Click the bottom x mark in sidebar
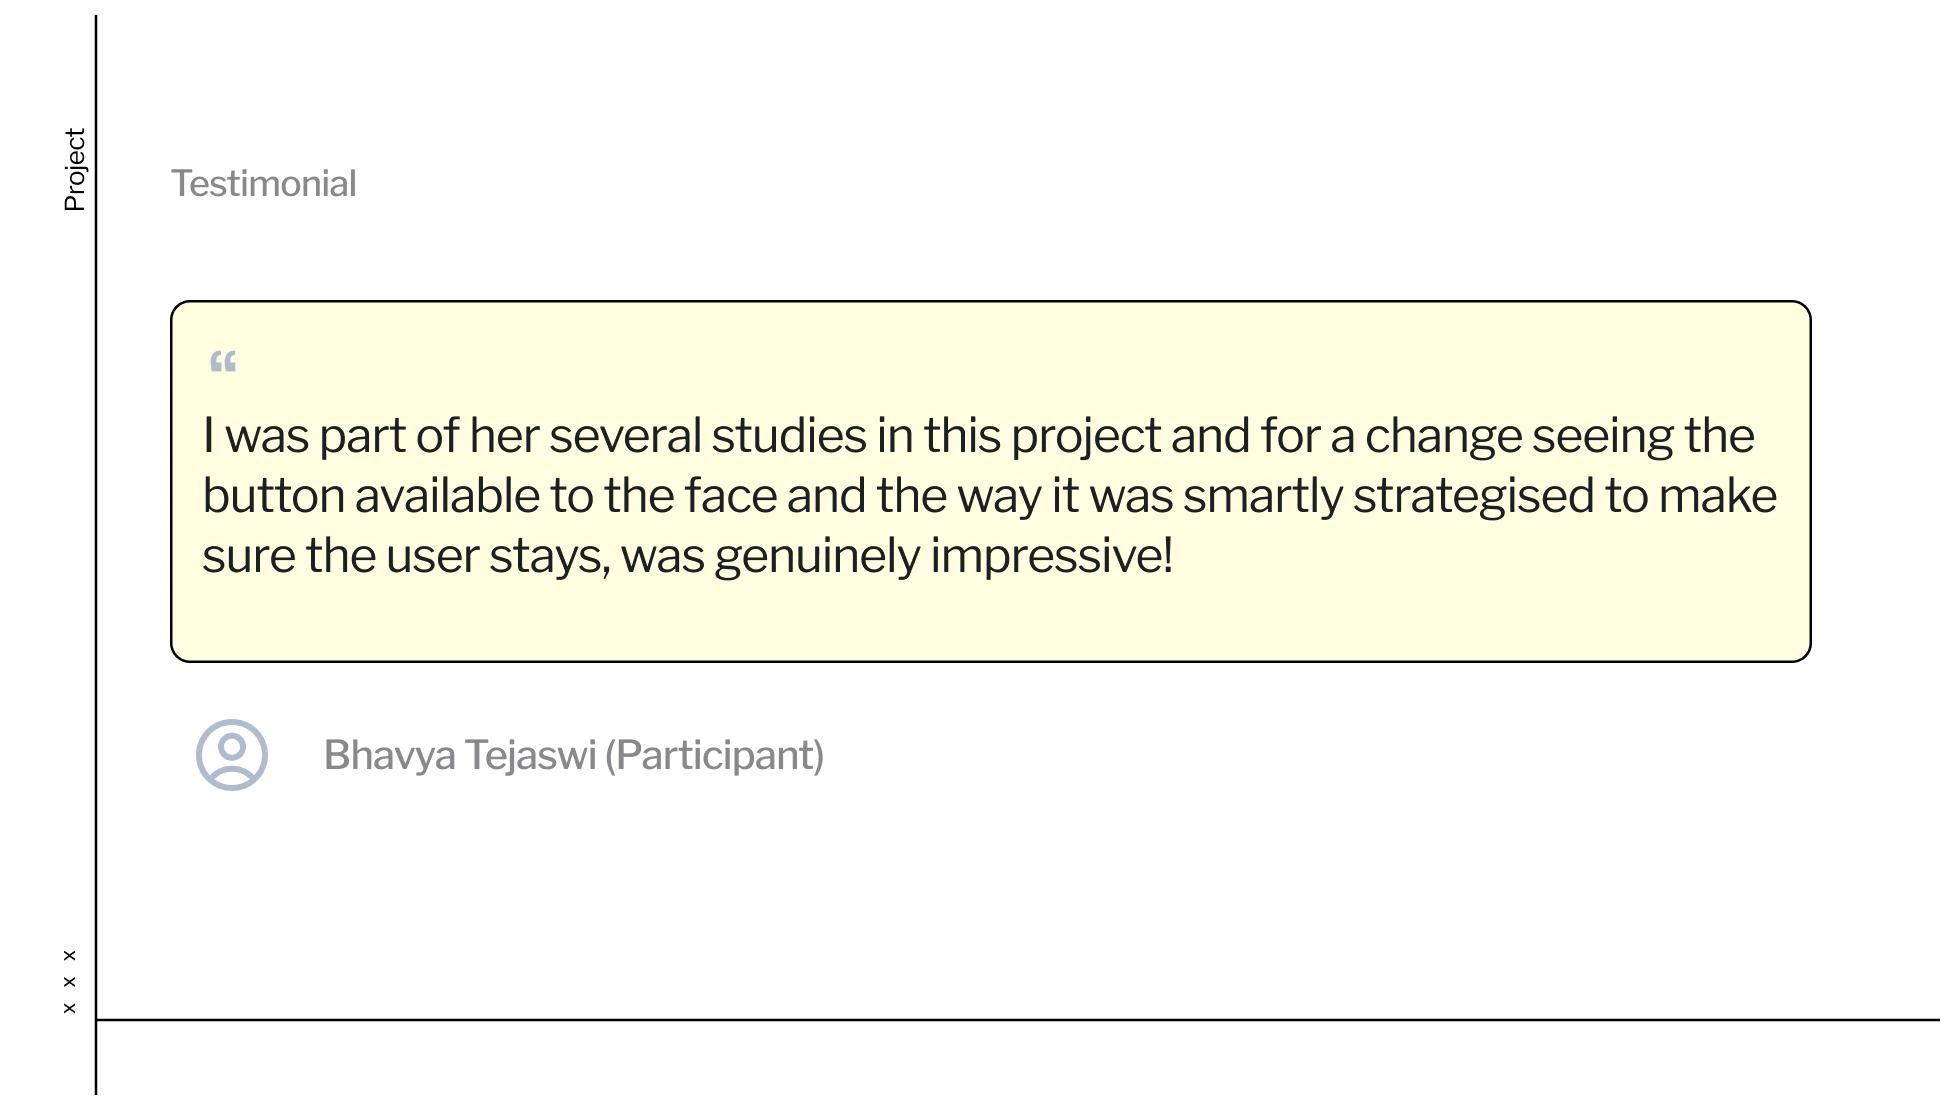 [x=69, y=1008]
